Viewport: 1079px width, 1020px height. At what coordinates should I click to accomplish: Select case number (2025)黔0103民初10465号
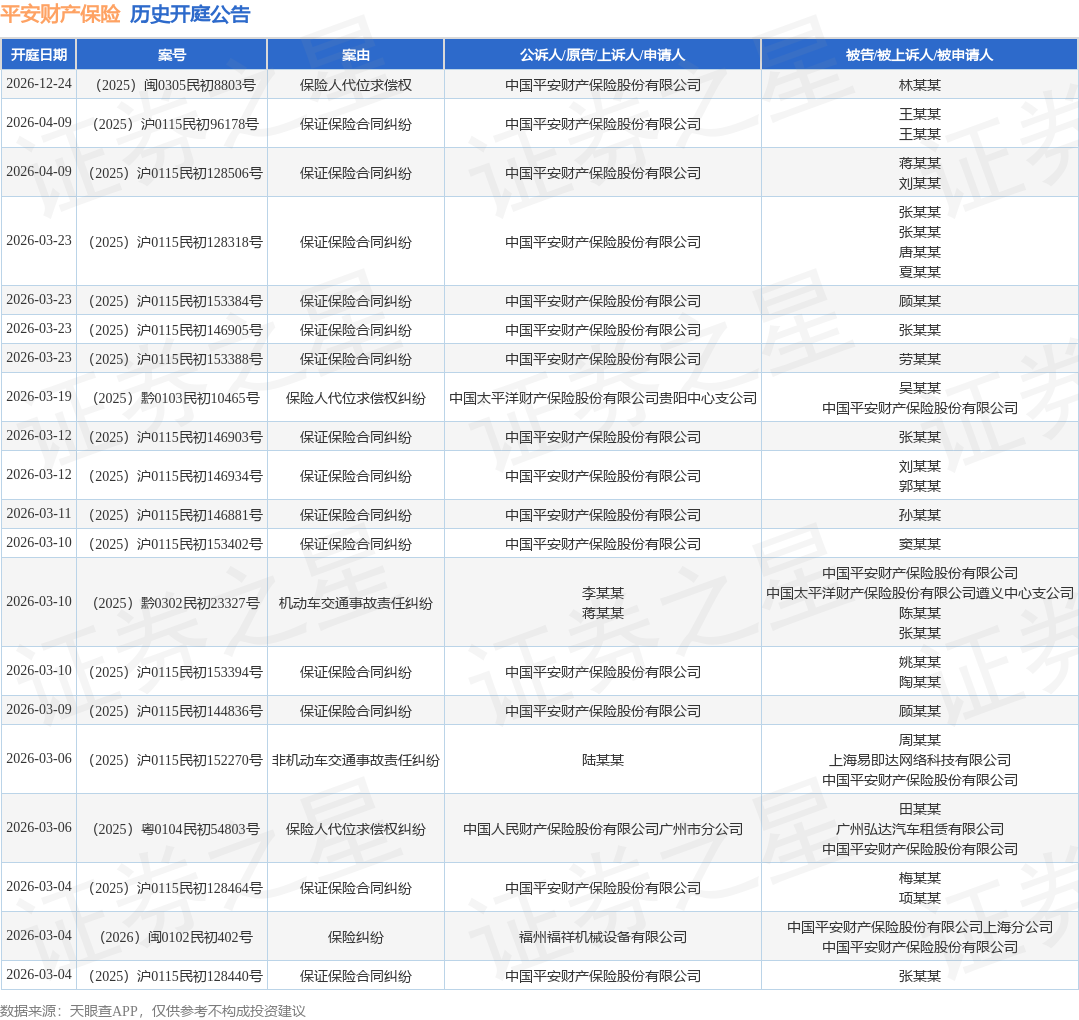pos(172,398)
